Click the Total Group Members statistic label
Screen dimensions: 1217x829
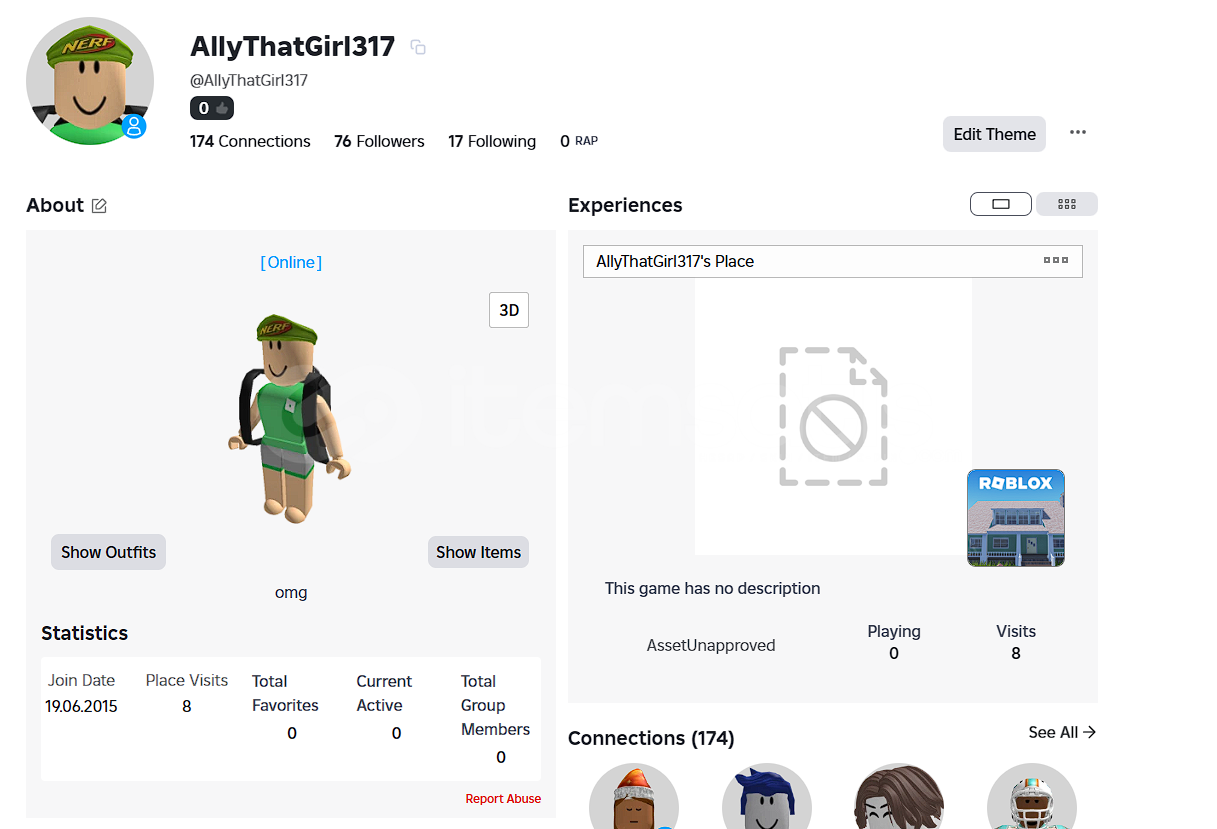tap(495, 705)
